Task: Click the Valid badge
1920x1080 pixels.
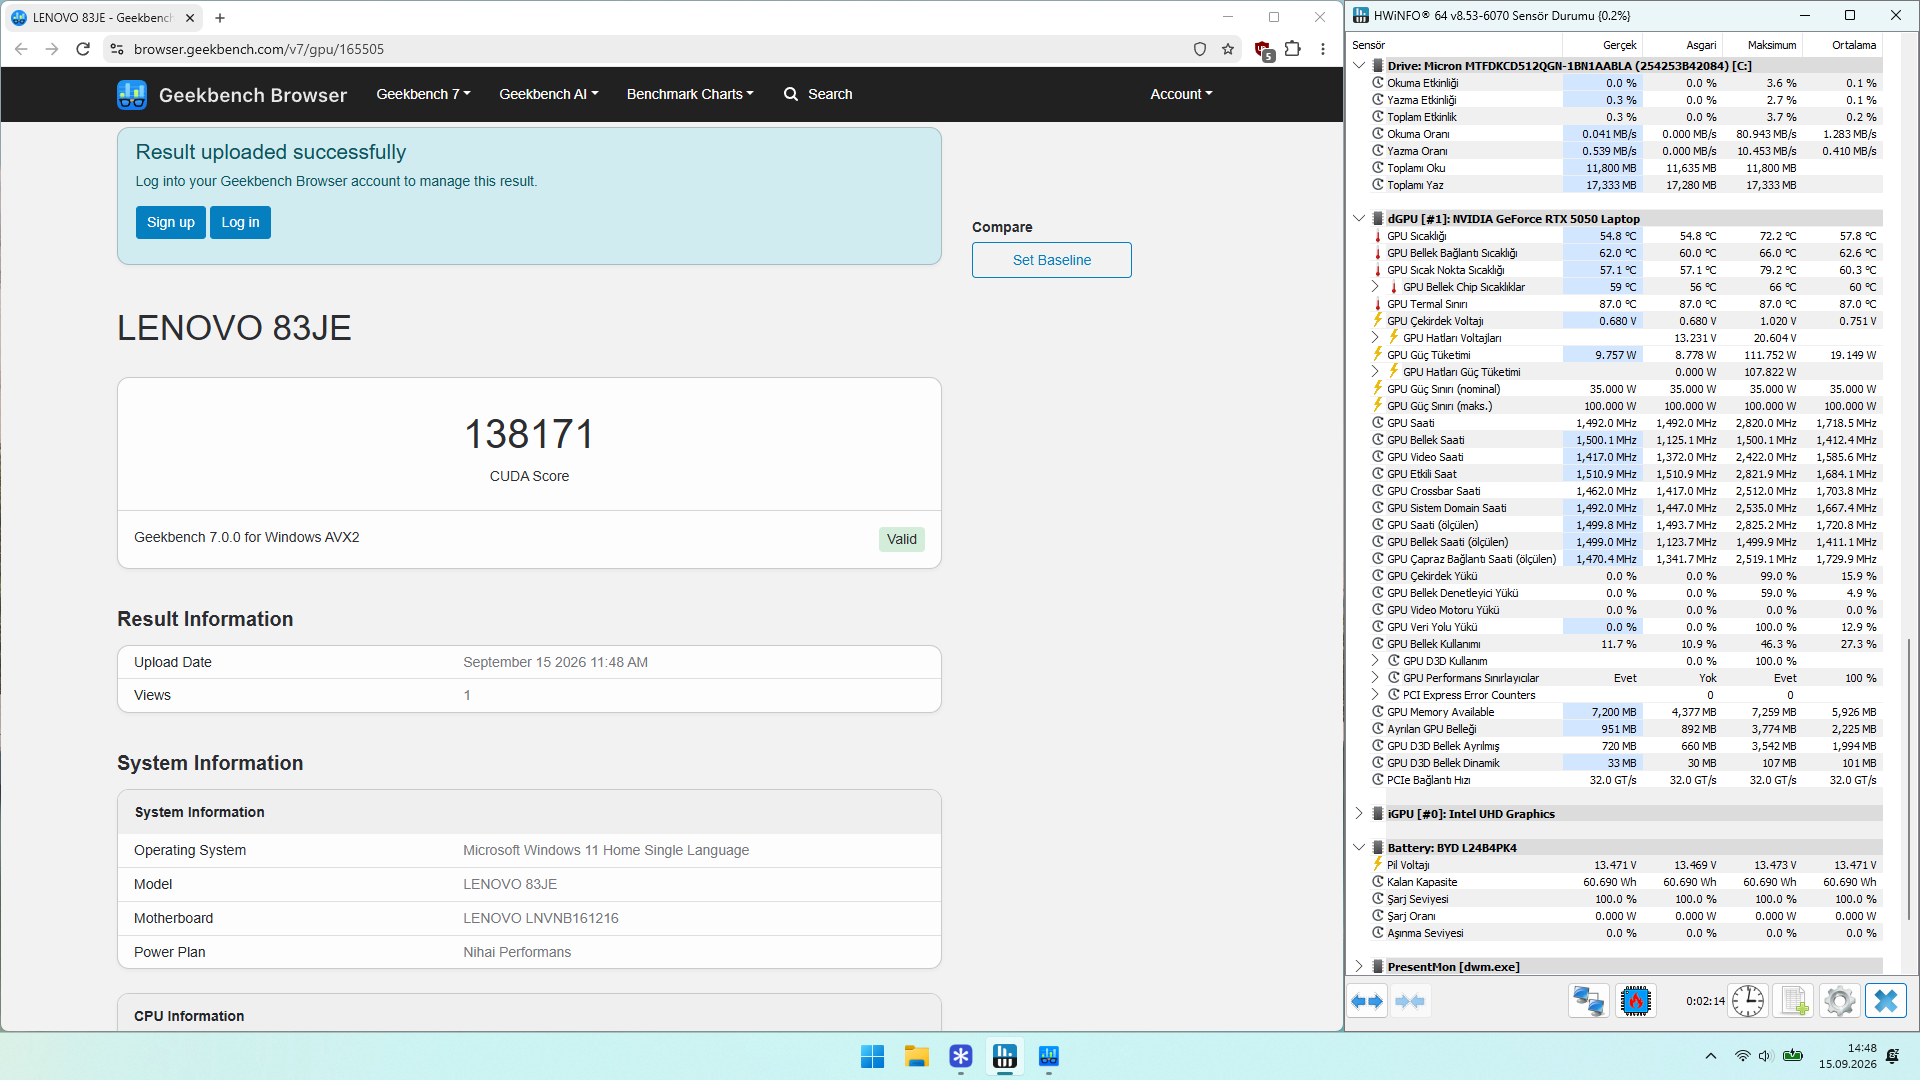Action: pyautogui.click(x=902, y=539)
